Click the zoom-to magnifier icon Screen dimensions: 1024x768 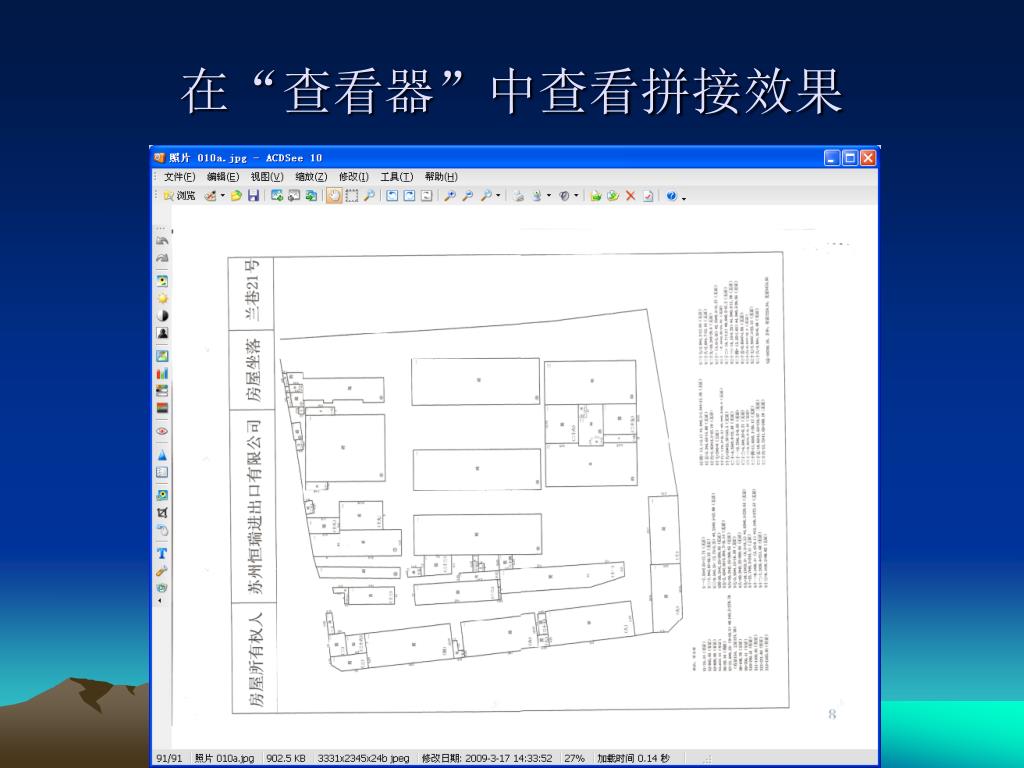point(486,195)
